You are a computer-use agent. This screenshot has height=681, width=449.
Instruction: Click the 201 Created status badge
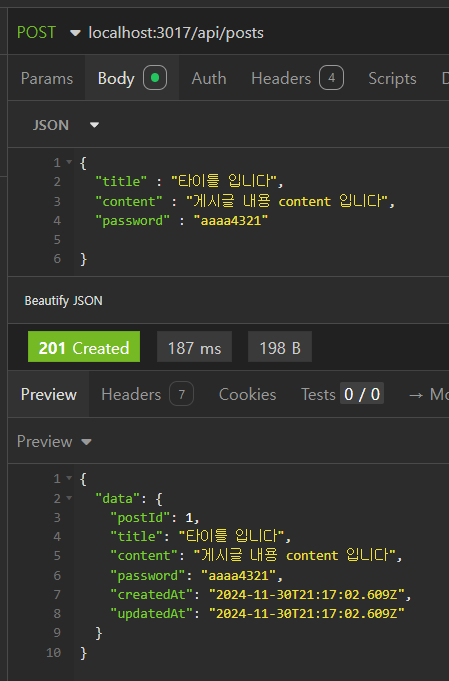tap(84, 347)
